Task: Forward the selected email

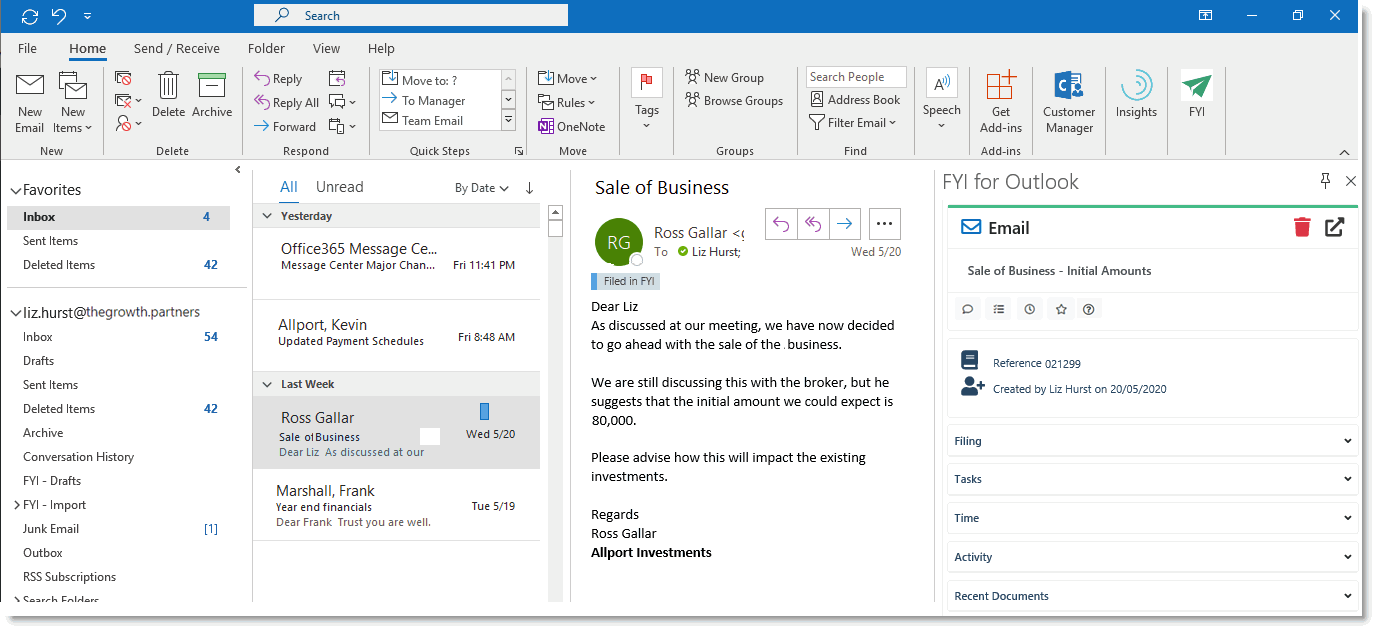Action: point(285,126)
